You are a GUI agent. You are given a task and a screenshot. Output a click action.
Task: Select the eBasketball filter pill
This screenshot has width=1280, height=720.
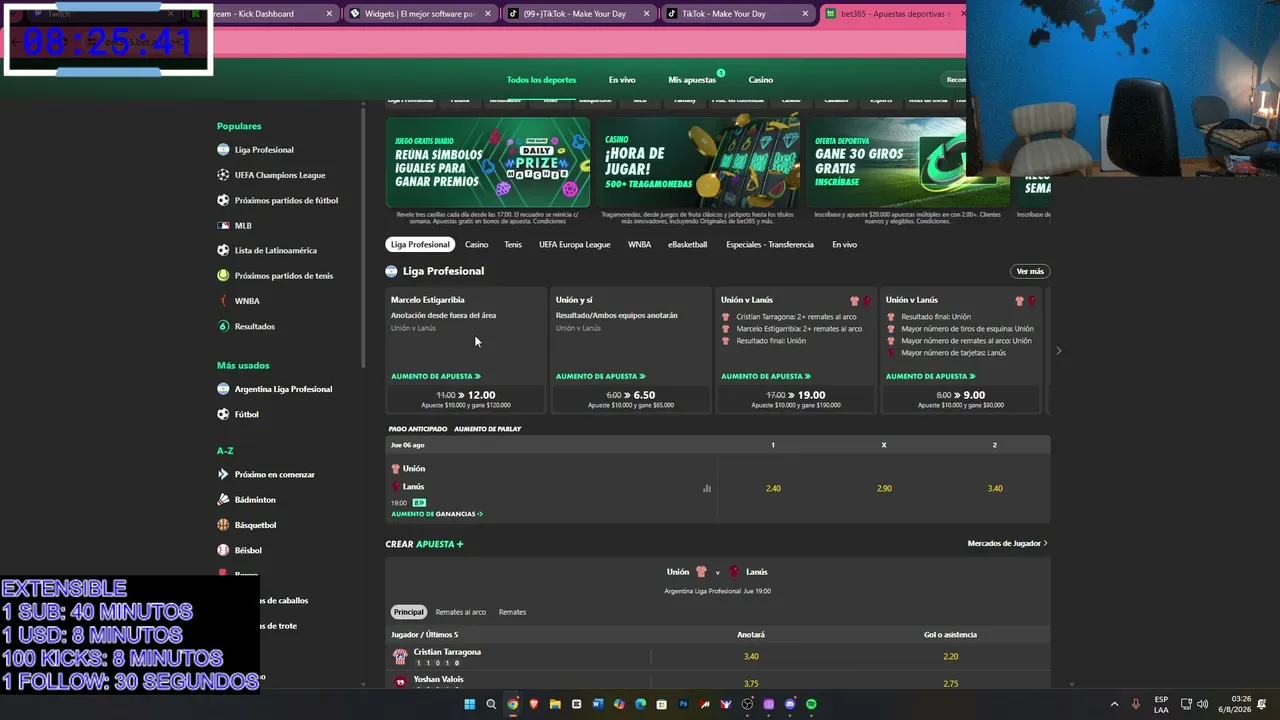(x=687, y=245)
